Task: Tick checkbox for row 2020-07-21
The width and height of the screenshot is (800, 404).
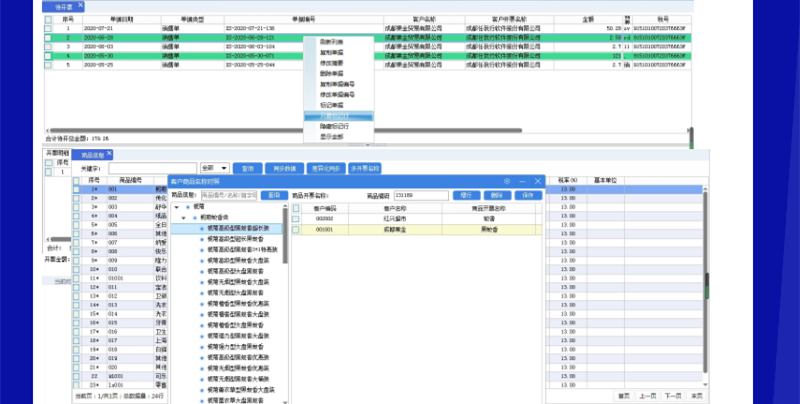Action: coord(48,29)
